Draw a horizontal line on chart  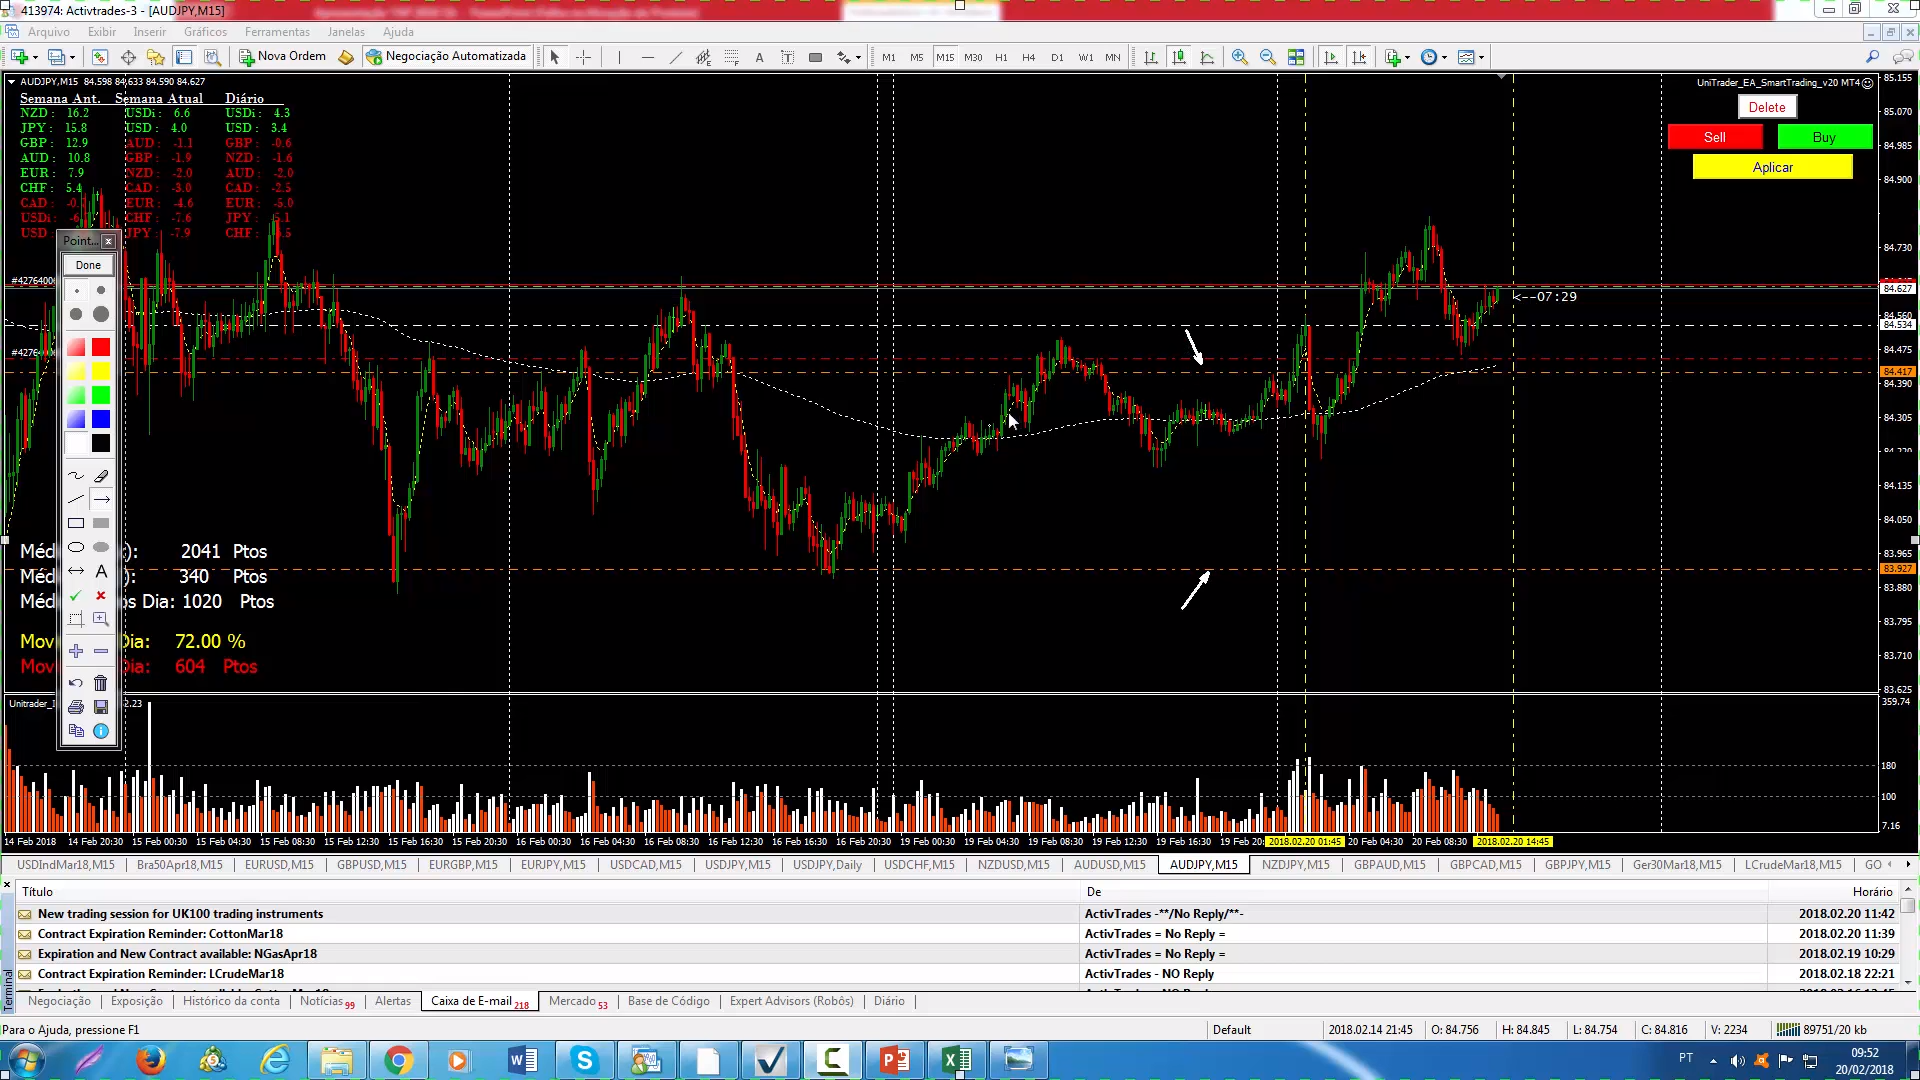pyautogui.click(x=647, y=57)
